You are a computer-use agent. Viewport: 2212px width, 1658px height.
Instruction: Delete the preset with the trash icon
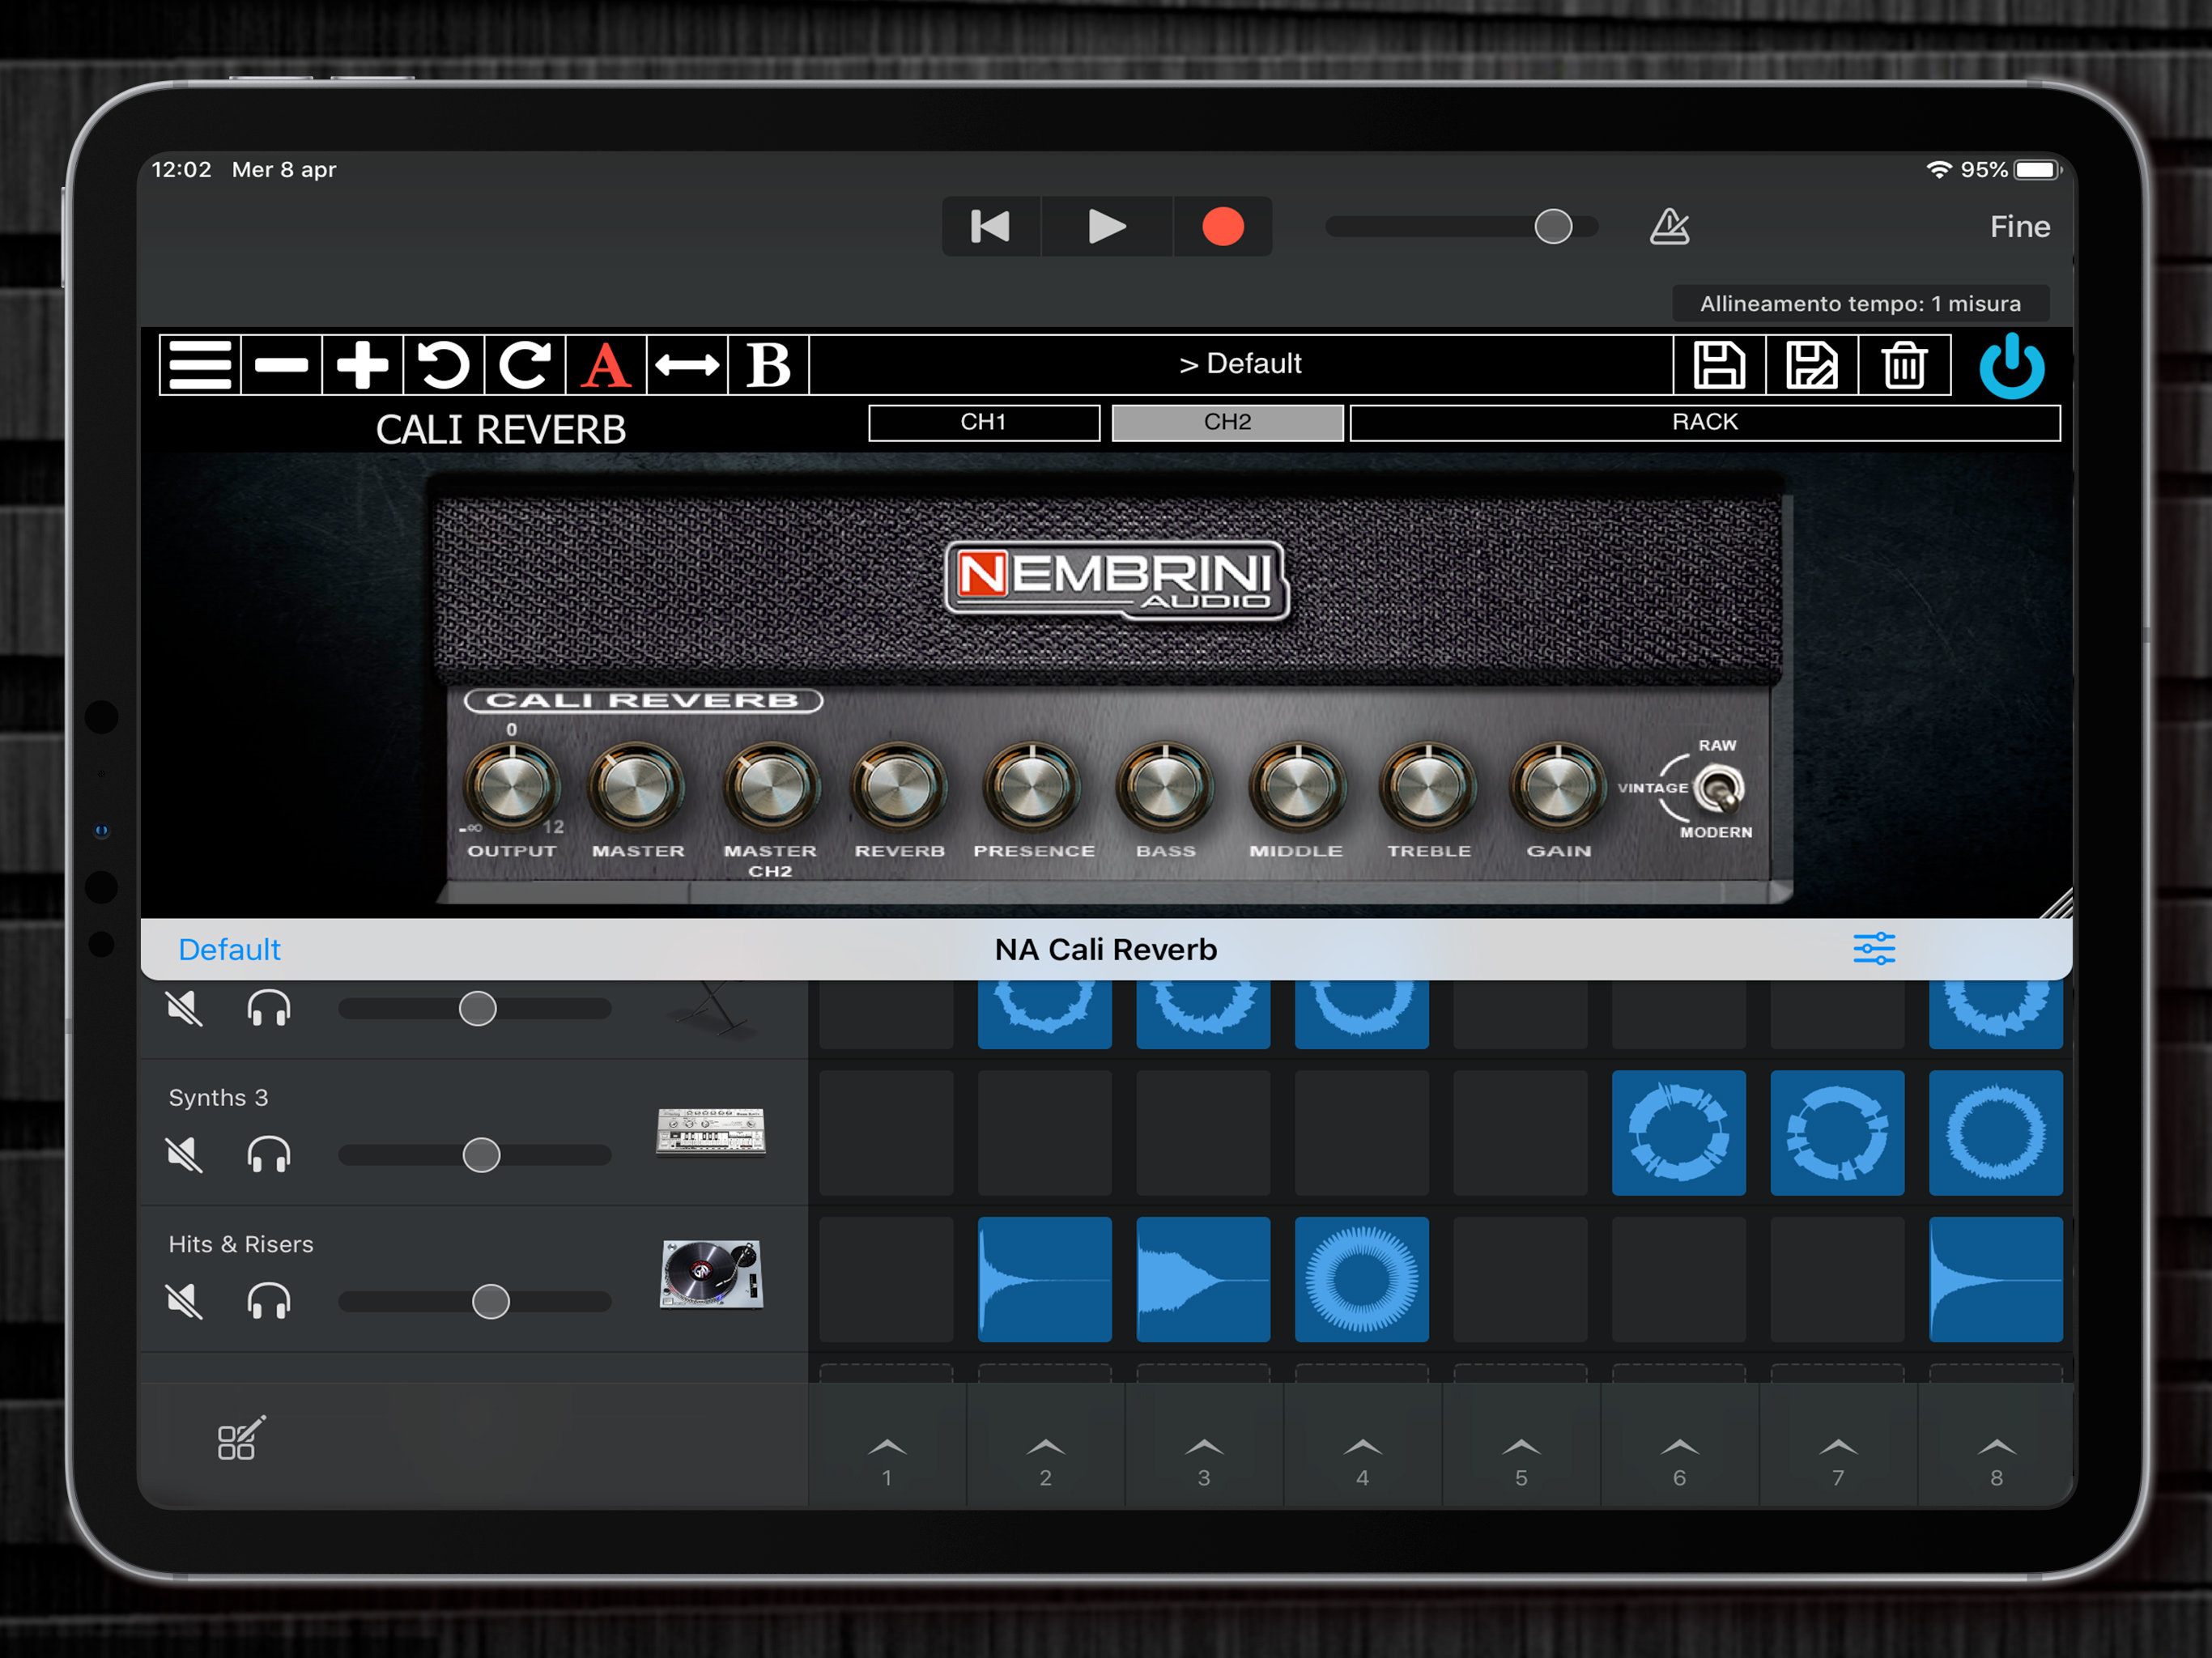click(1904, 365)
